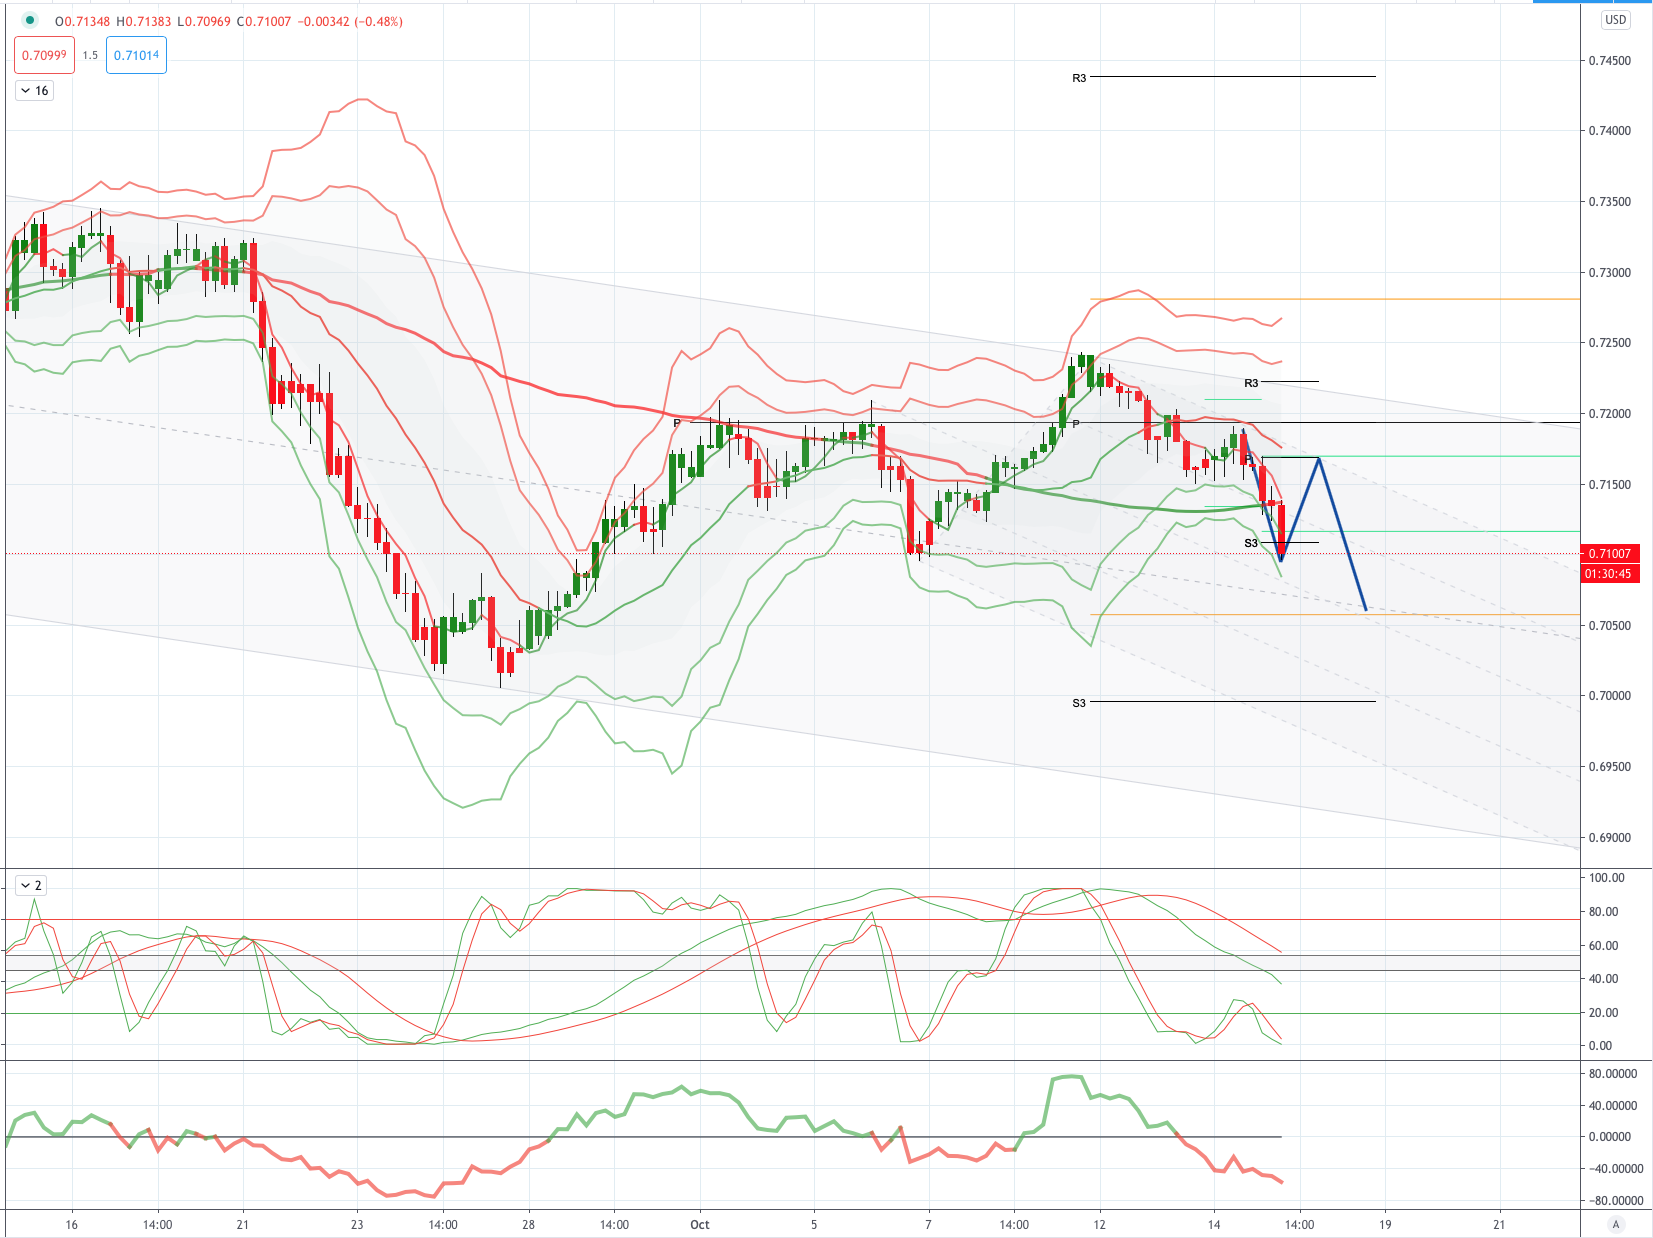This screenshot has height=1238, width=1653.
Task: Click the blue buy price 0.71014 button
Action: tap(136, 55)
